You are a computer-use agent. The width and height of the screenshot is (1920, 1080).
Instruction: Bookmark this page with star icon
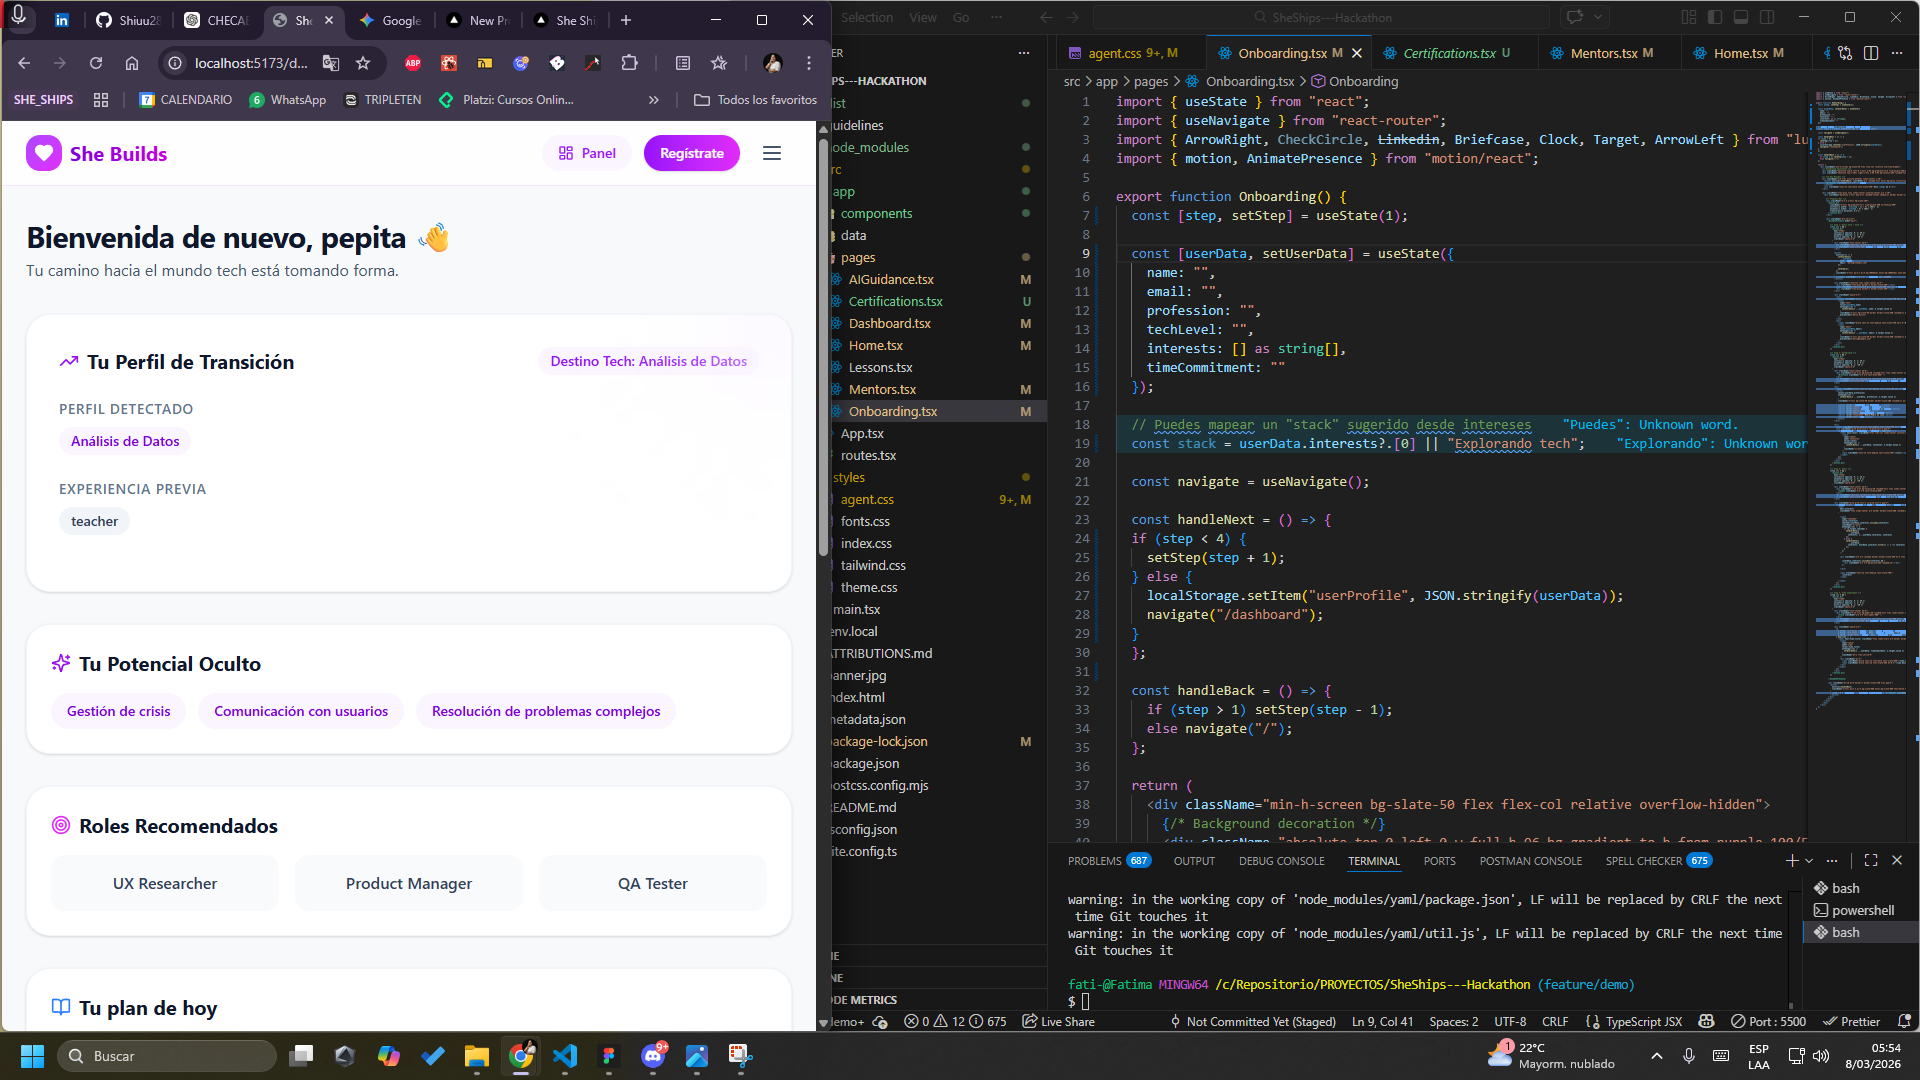(363, 63)
